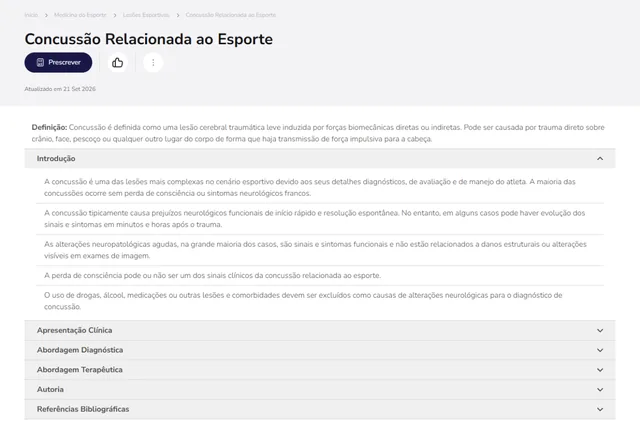Expand Abordagem Diagnóstica section chevron
The width and height of the screenshot is (640, 433).
(600, 350)
